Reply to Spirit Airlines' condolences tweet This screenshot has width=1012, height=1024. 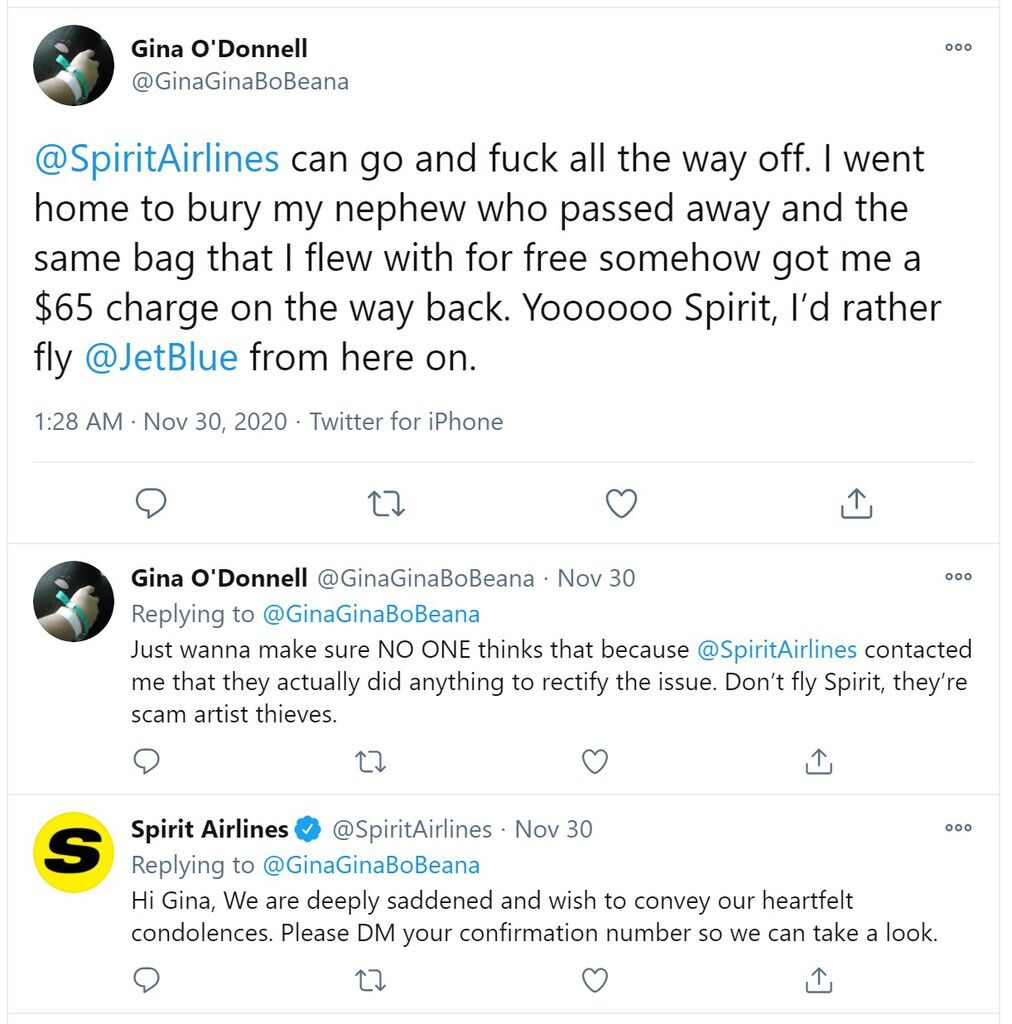coord(146,980)
